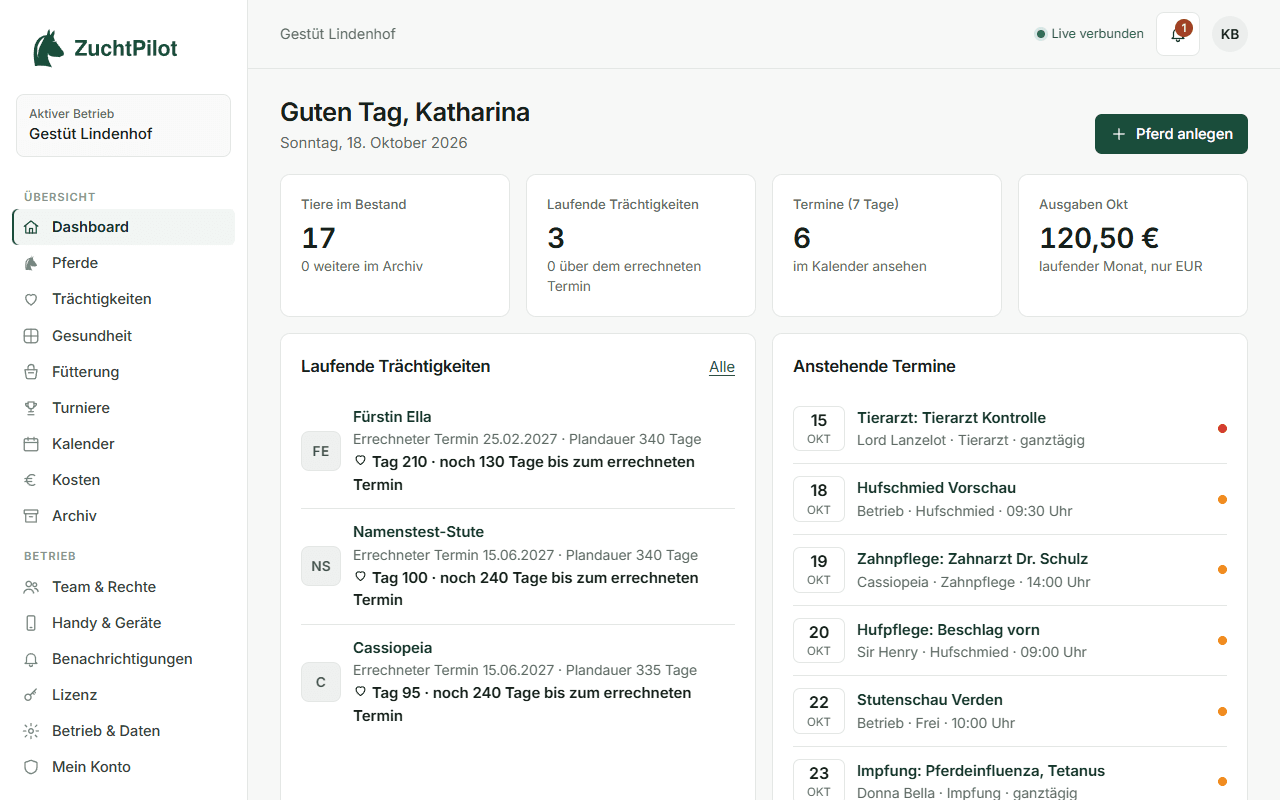
Task: Open the Betrieb & Daten gear icon
Action: click(31, 731)
